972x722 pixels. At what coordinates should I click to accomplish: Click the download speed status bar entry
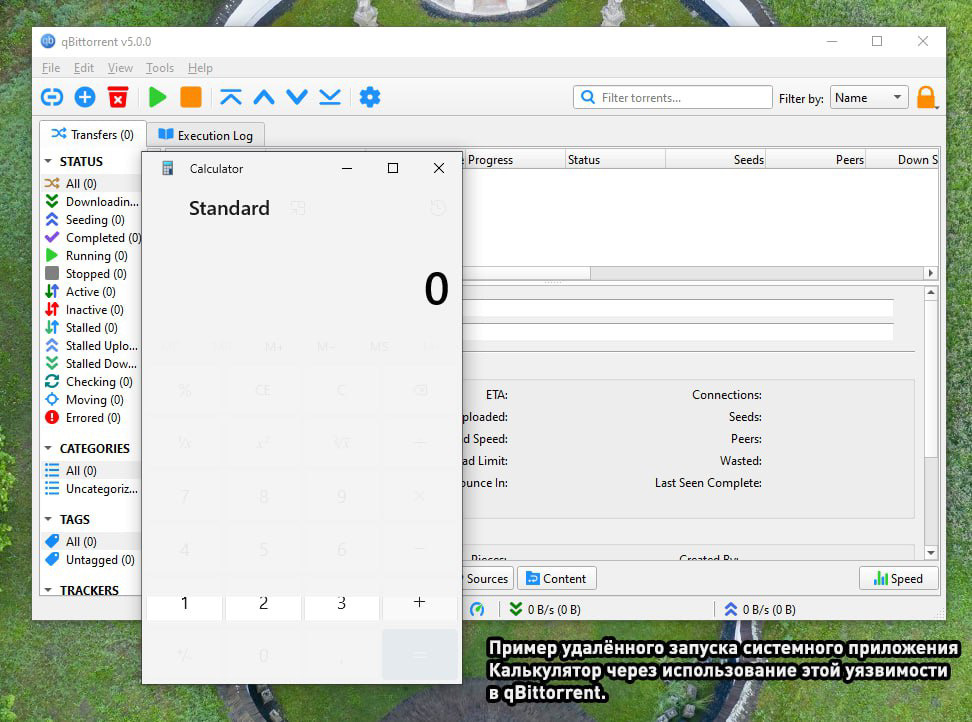point(545,610)
